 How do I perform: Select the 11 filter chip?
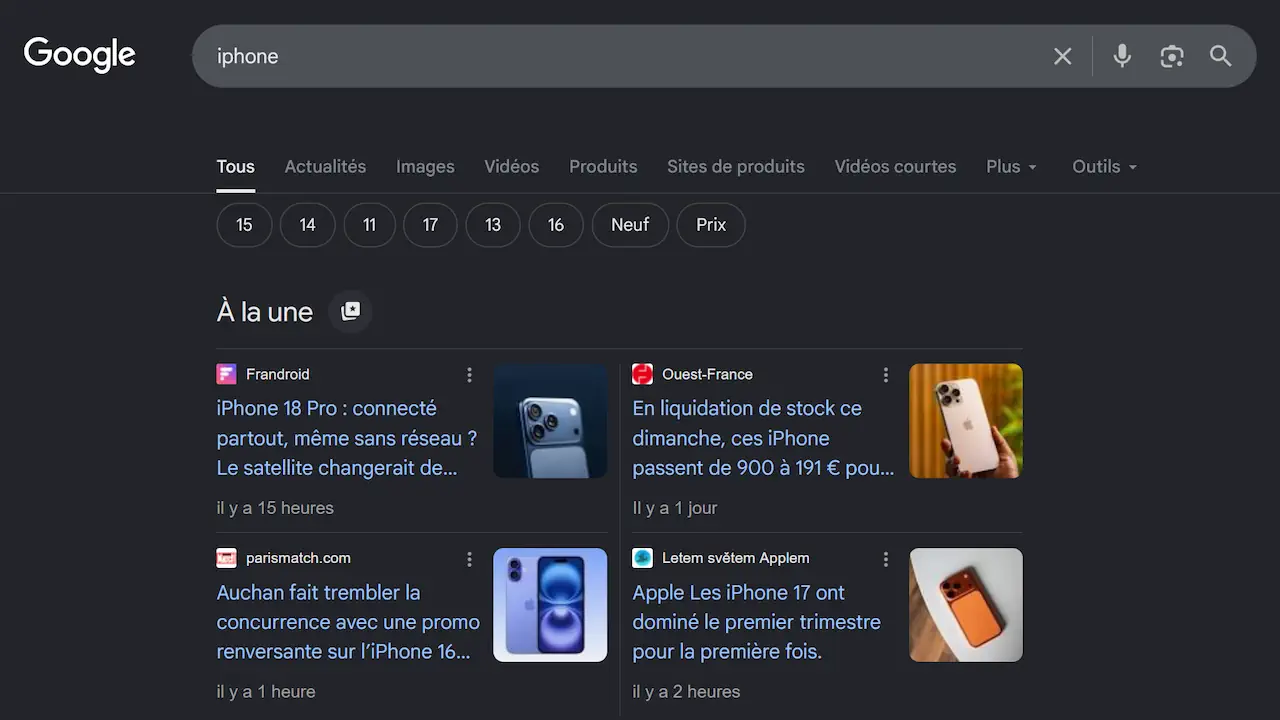point(369,225)
